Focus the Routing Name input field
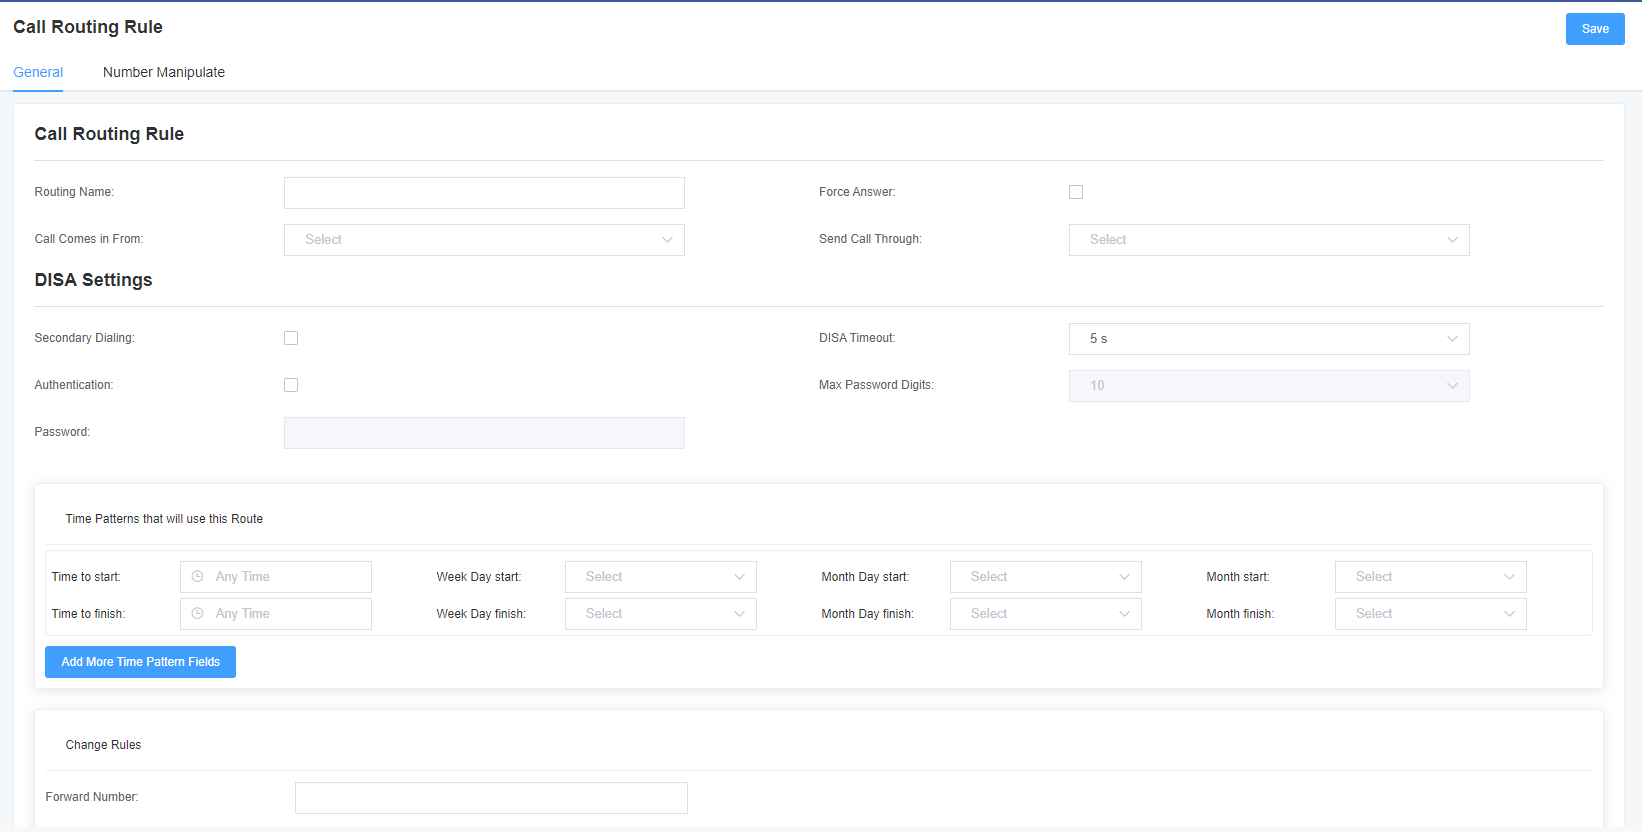The height and width of the screenshot is (832, 1642). (484, 193)
